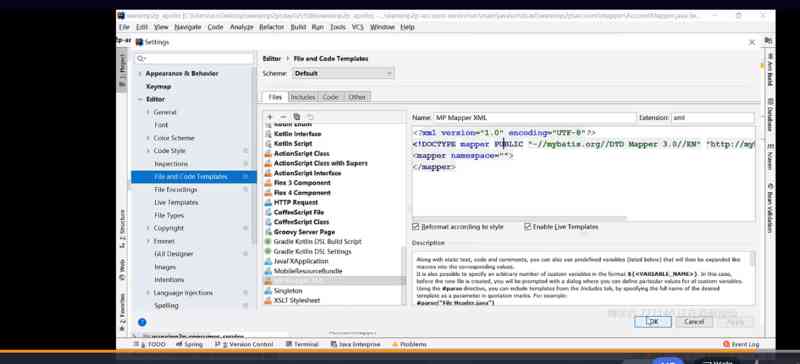
Task: Open the Version Control tool window
Action: pyautogui.click(x=244, y=345)
